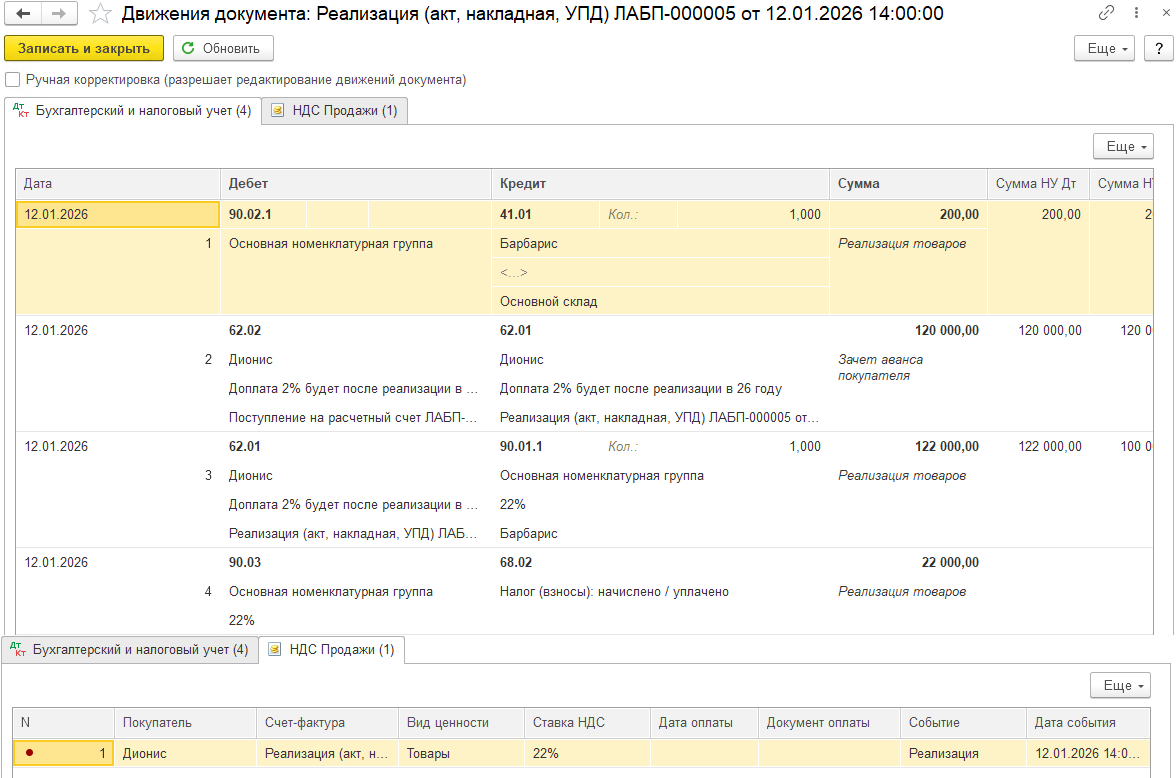Open the Еще menu above the accounting table
This screenshot has height=778, width=1176.
click(x=1124, y=146)
